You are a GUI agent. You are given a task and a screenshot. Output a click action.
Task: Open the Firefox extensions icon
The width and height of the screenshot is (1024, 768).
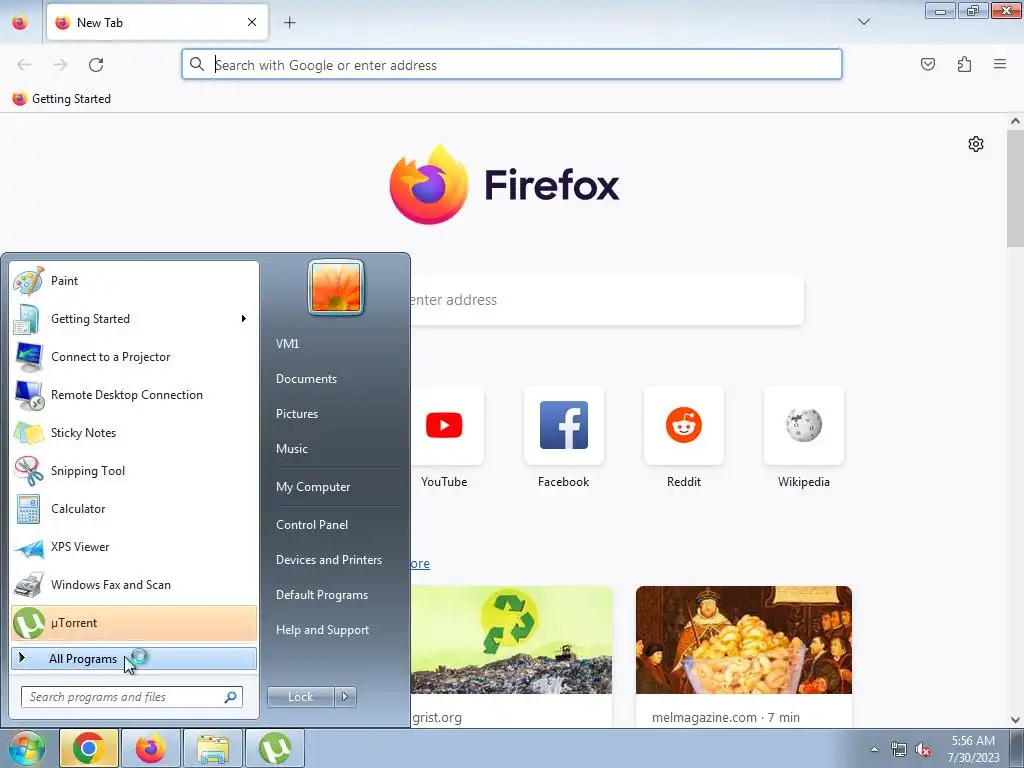pyautogui.click(x=964, y=64)
